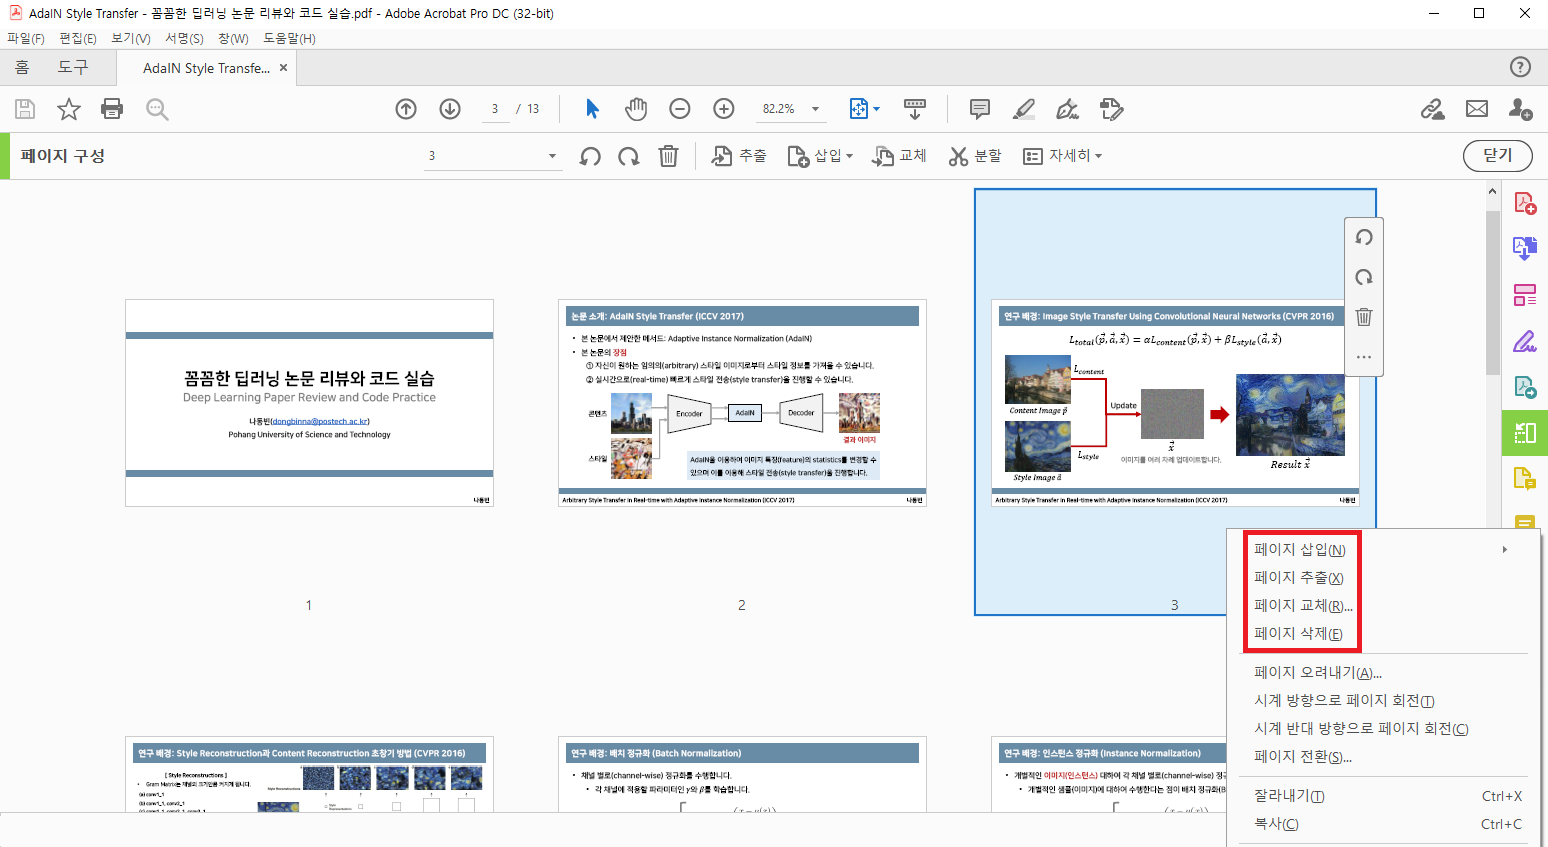1548x847 pixels.
Task: Open page range dropdown showing 3
Action: [x=492, y=156]
